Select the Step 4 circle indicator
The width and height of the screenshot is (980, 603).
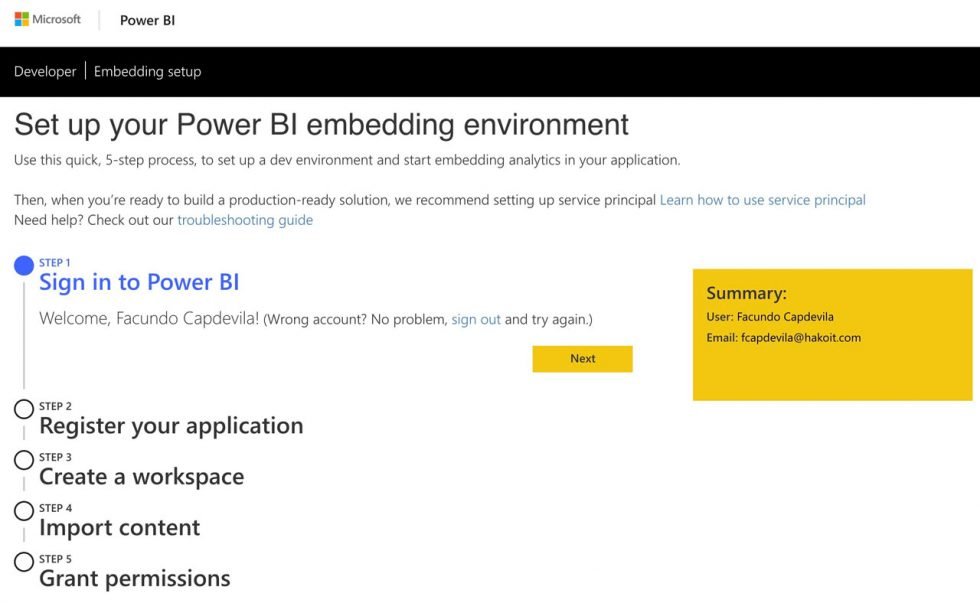pyautogui.click(x=24, y=511)
